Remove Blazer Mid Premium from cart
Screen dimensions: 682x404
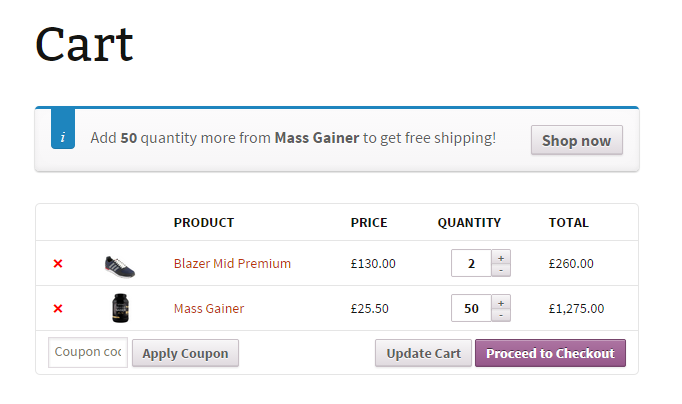[x=57, y=264]
